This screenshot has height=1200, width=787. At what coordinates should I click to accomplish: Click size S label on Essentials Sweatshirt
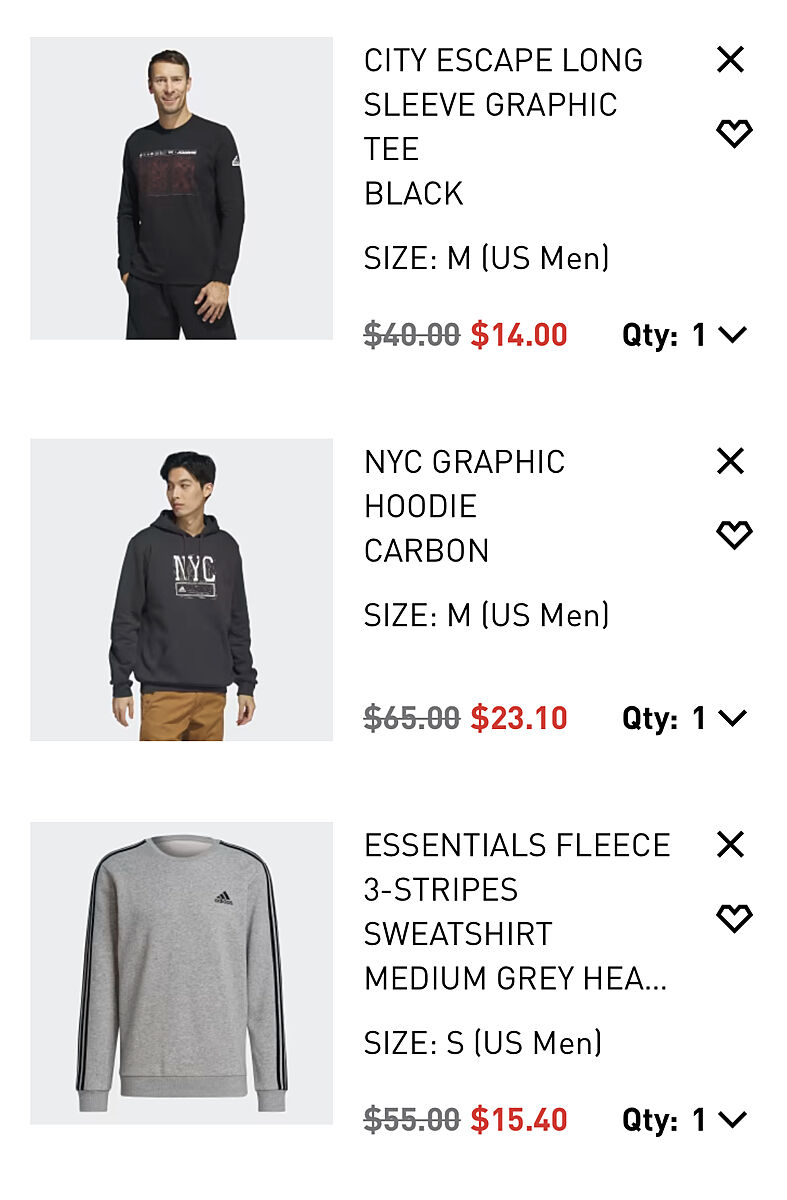pyautogui.click(x=482, y=1043)
